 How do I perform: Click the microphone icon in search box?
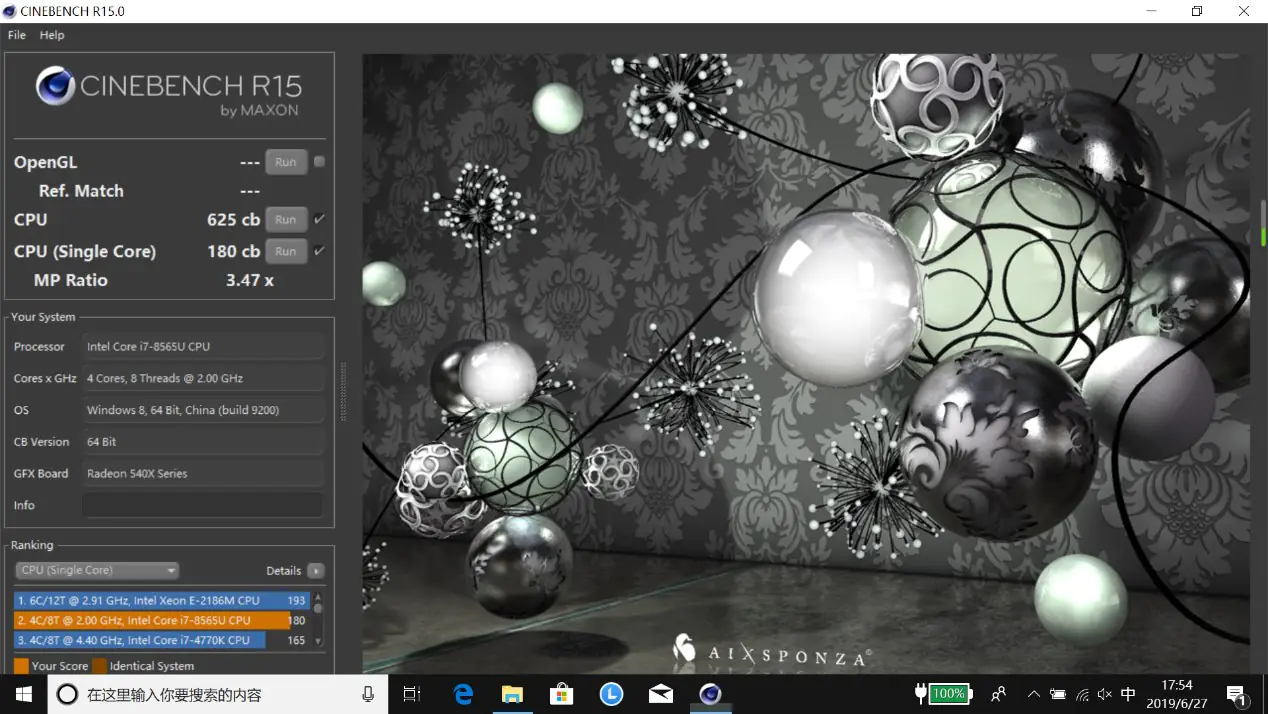pos(368,694)
